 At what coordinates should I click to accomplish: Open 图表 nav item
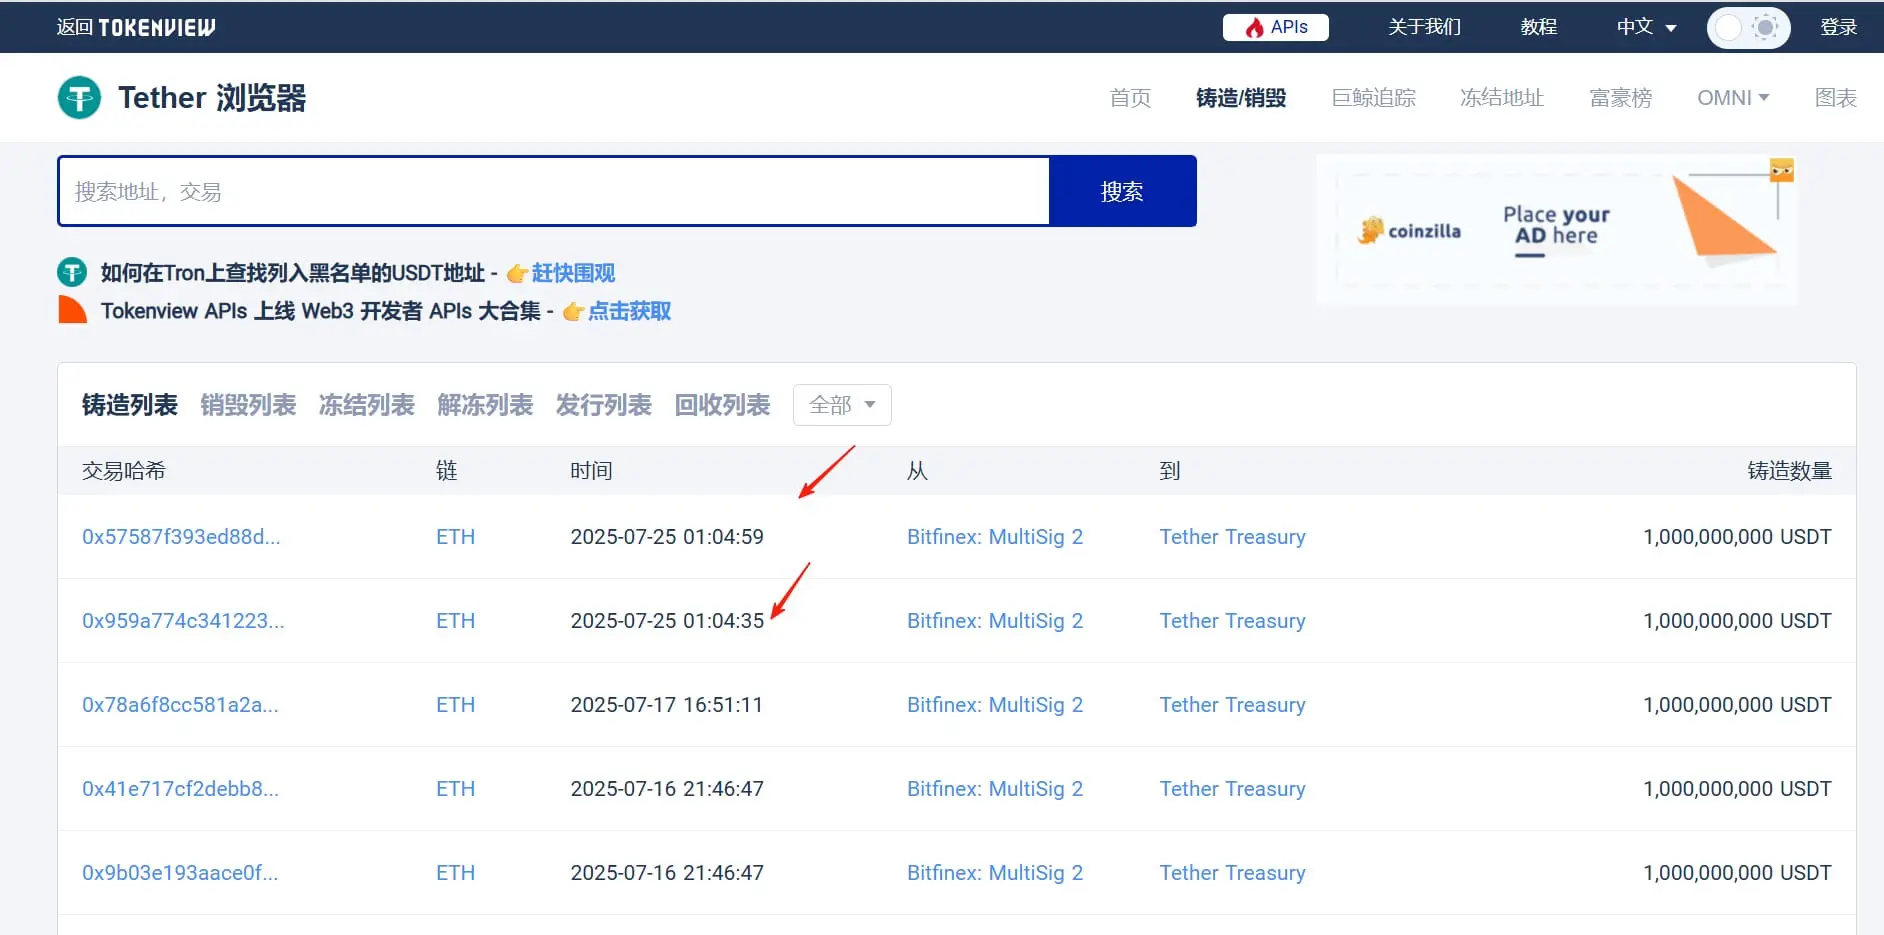pos(1836,98)
